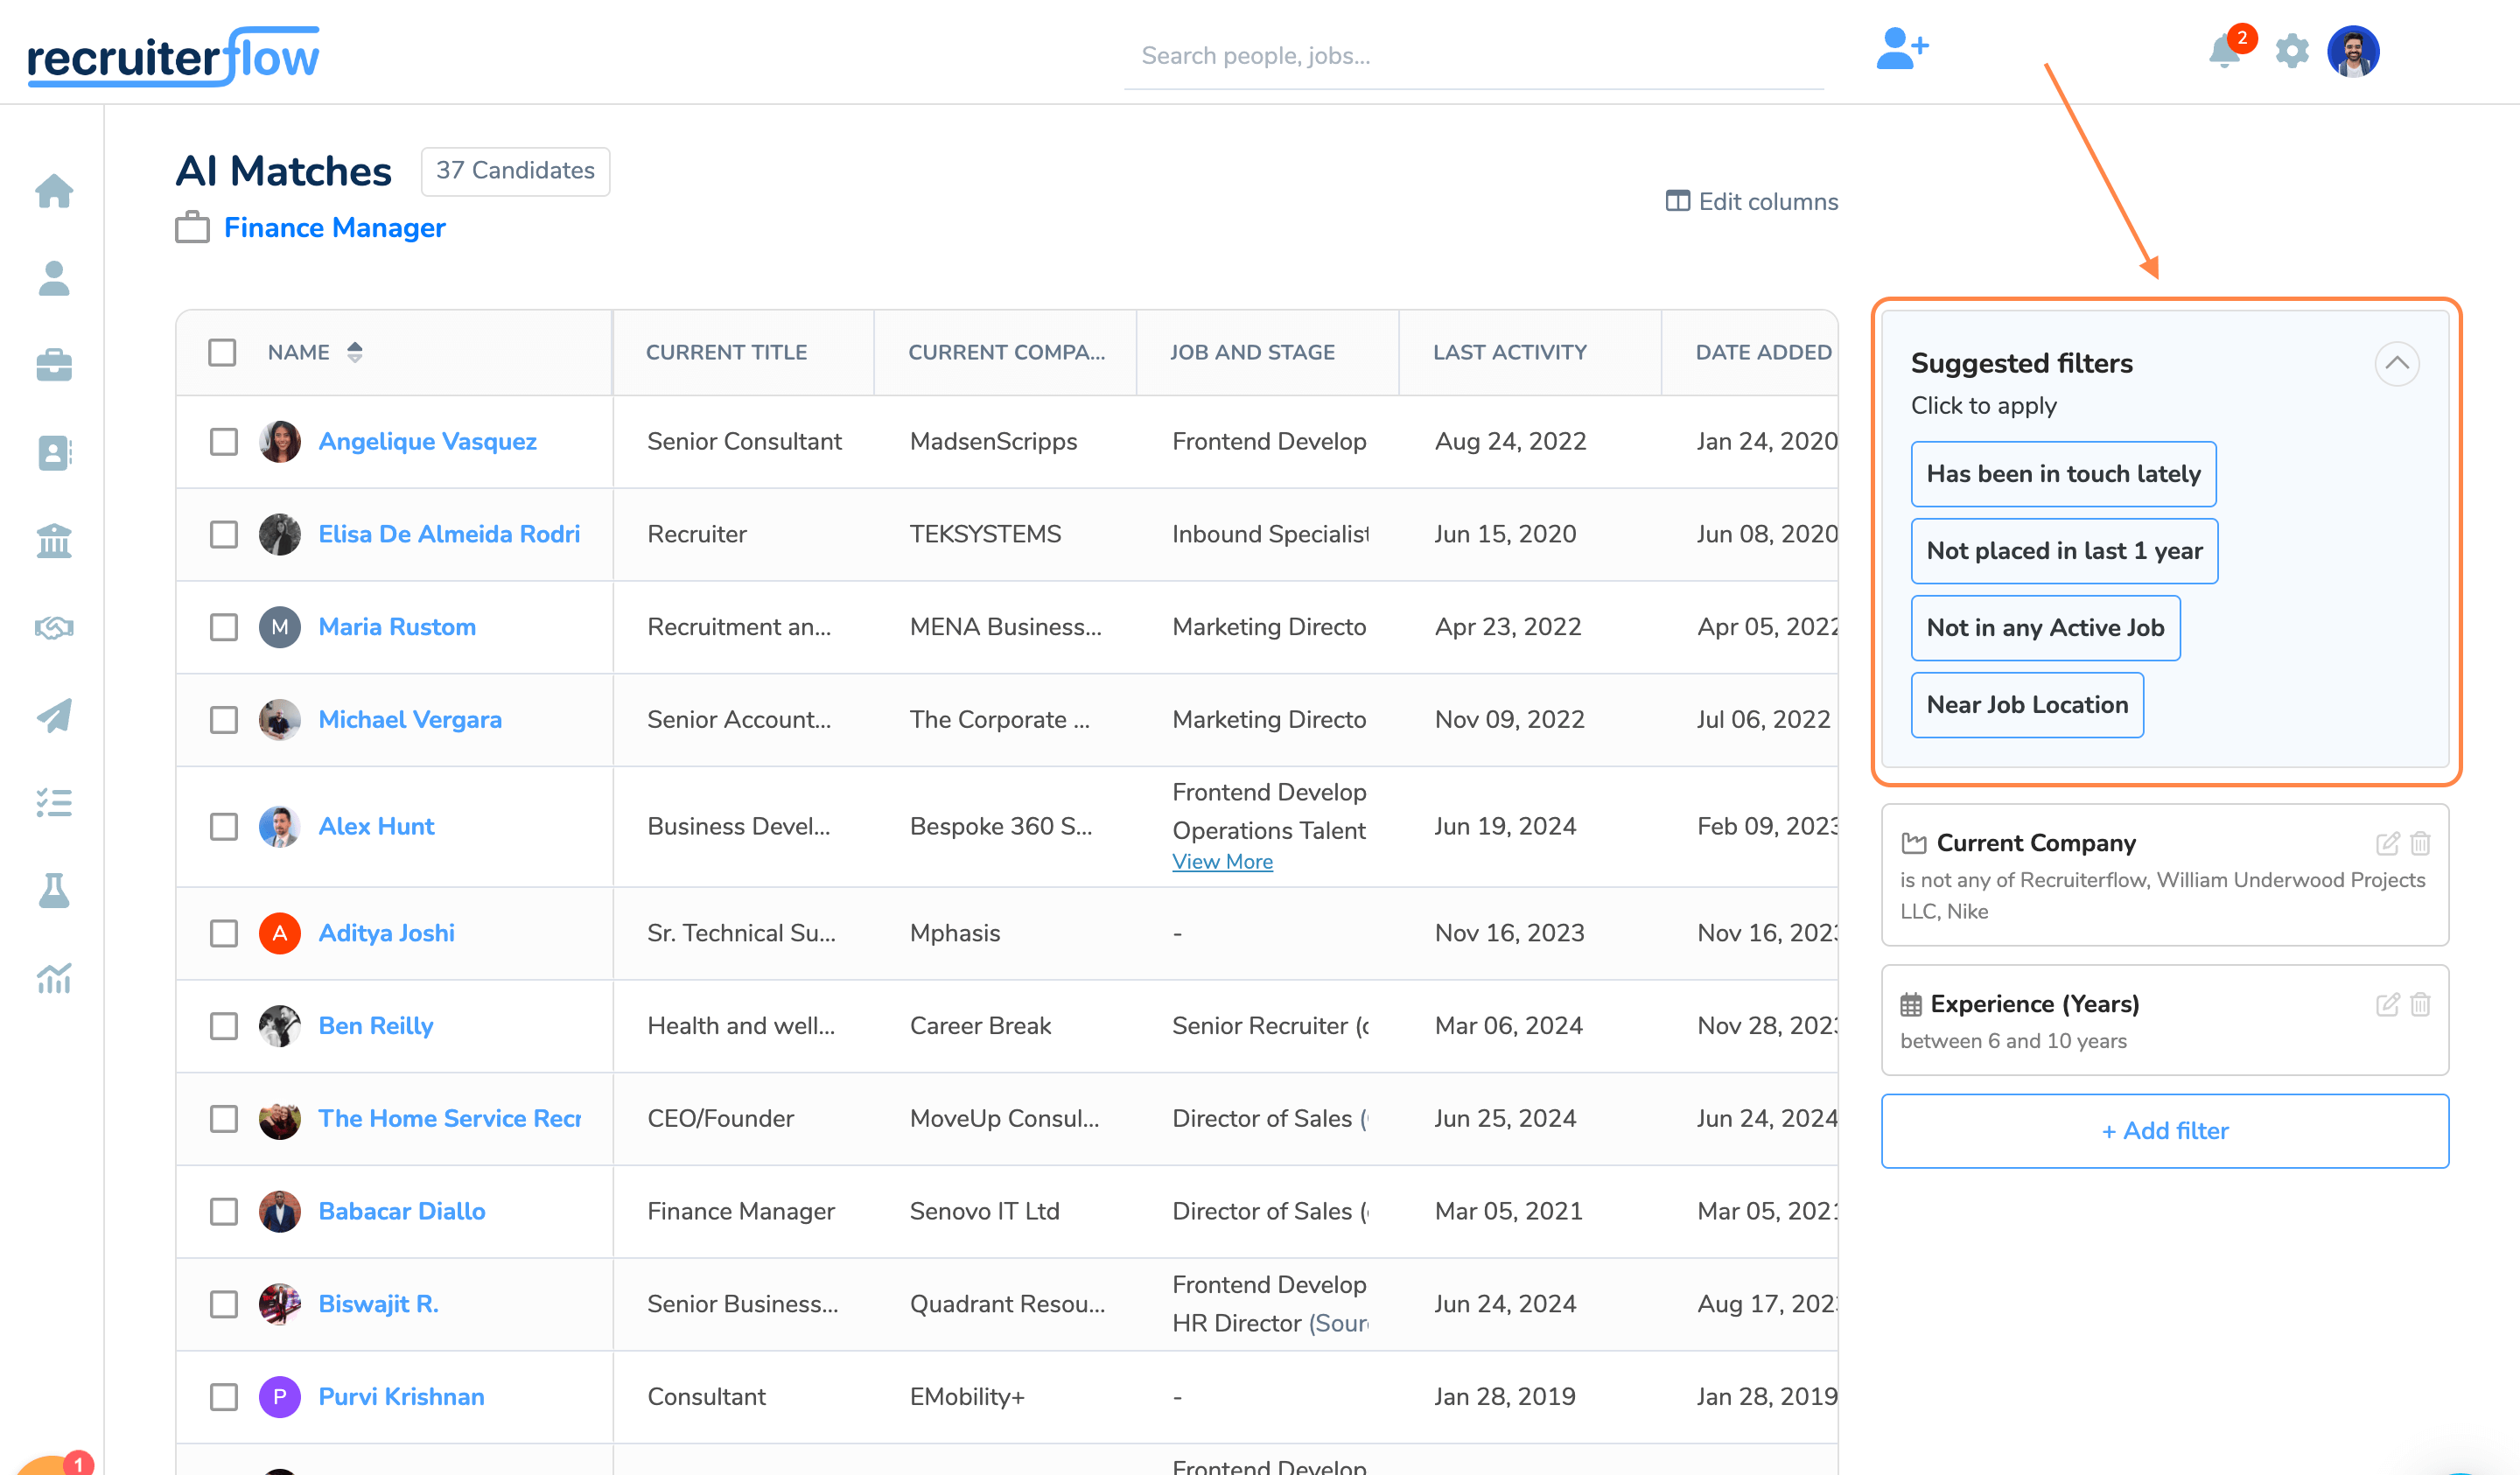Delete the Current Company filter with trash icon
This screenshot has width=2520, height=1475.
2420,843
